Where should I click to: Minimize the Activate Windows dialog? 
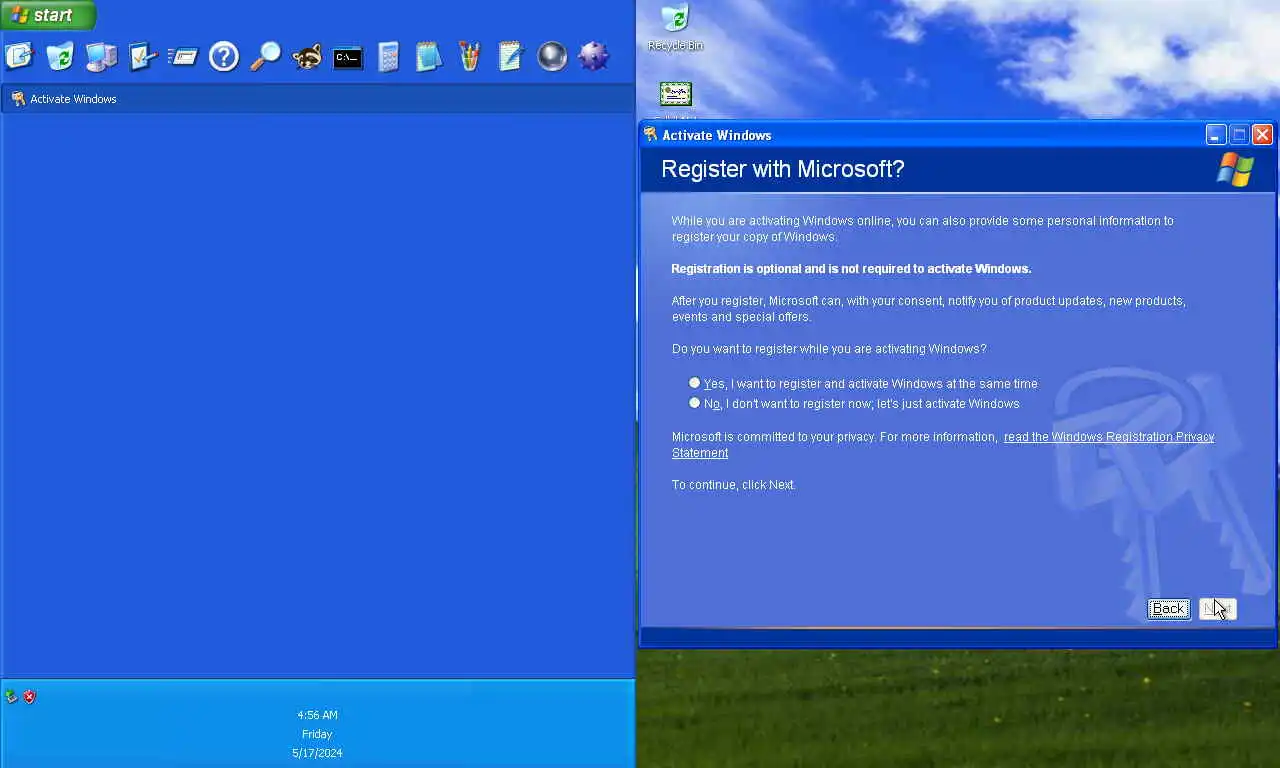1215,135
